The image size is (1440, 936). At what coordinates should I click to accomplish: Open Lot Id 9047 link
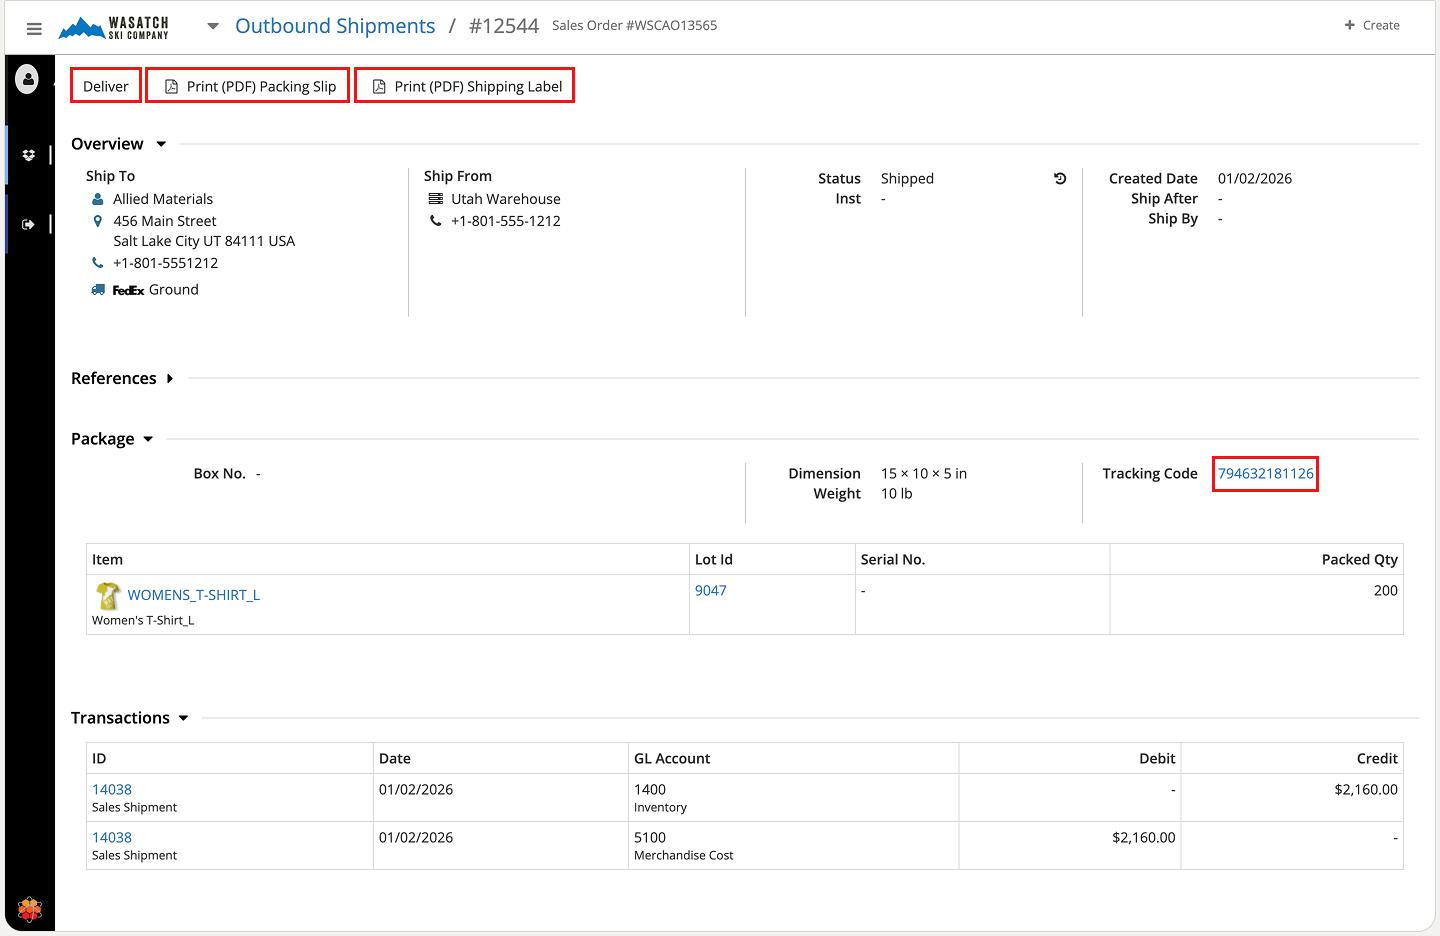(710, 591)
